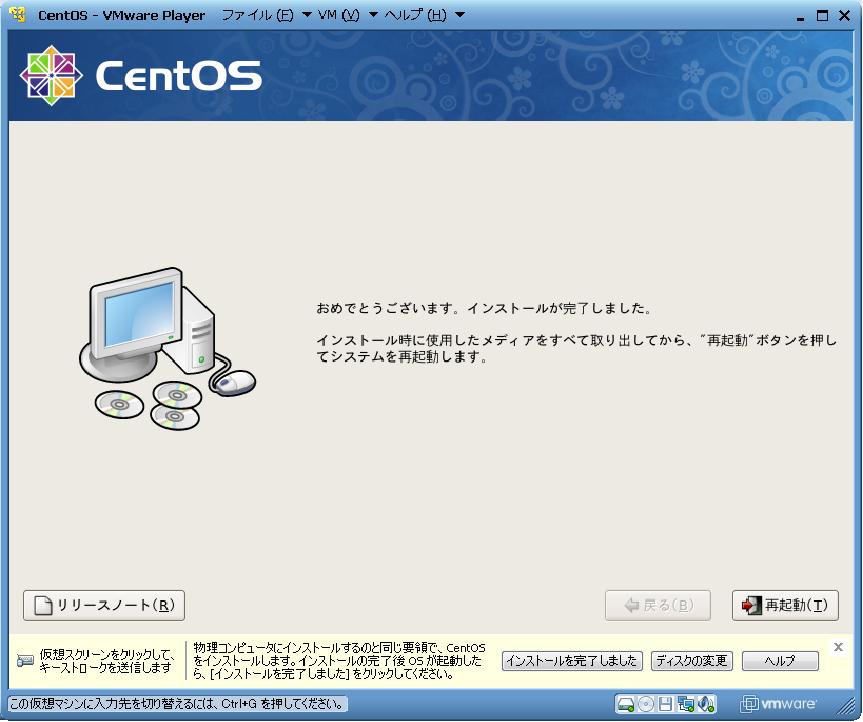The width and height of the screenshot is (863, 722).
Task: Expand the ヘルプ(H) menu dropdown arrow
Action: (459, 15)
